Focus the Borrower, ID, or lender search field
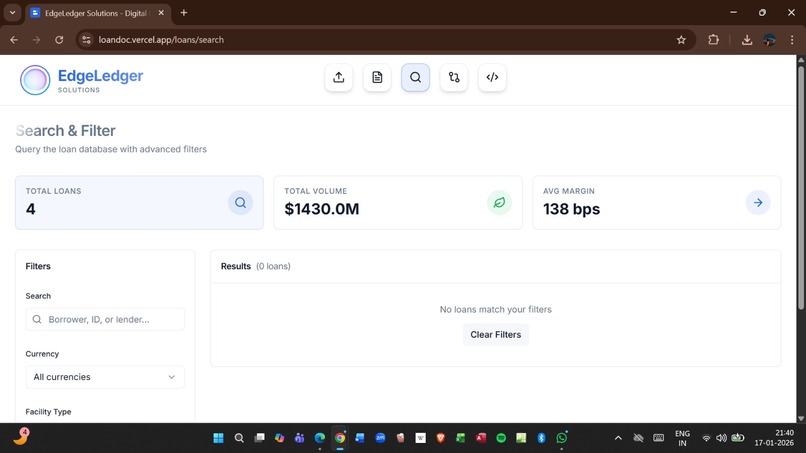This screenshot has height=453, width=806. click(x=105, y=319)
